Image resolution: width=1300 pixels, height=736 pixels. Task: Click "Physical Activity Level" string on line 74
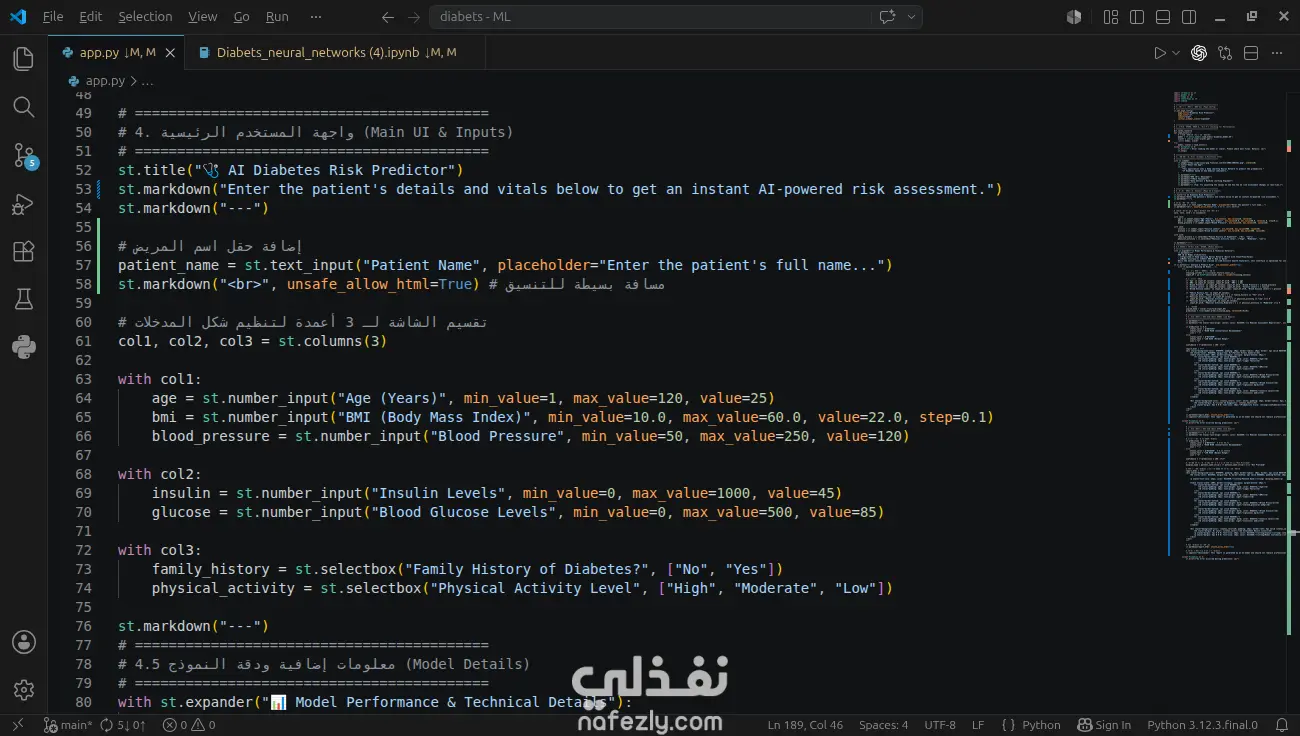pyautogui.click(x=535, y=588)
